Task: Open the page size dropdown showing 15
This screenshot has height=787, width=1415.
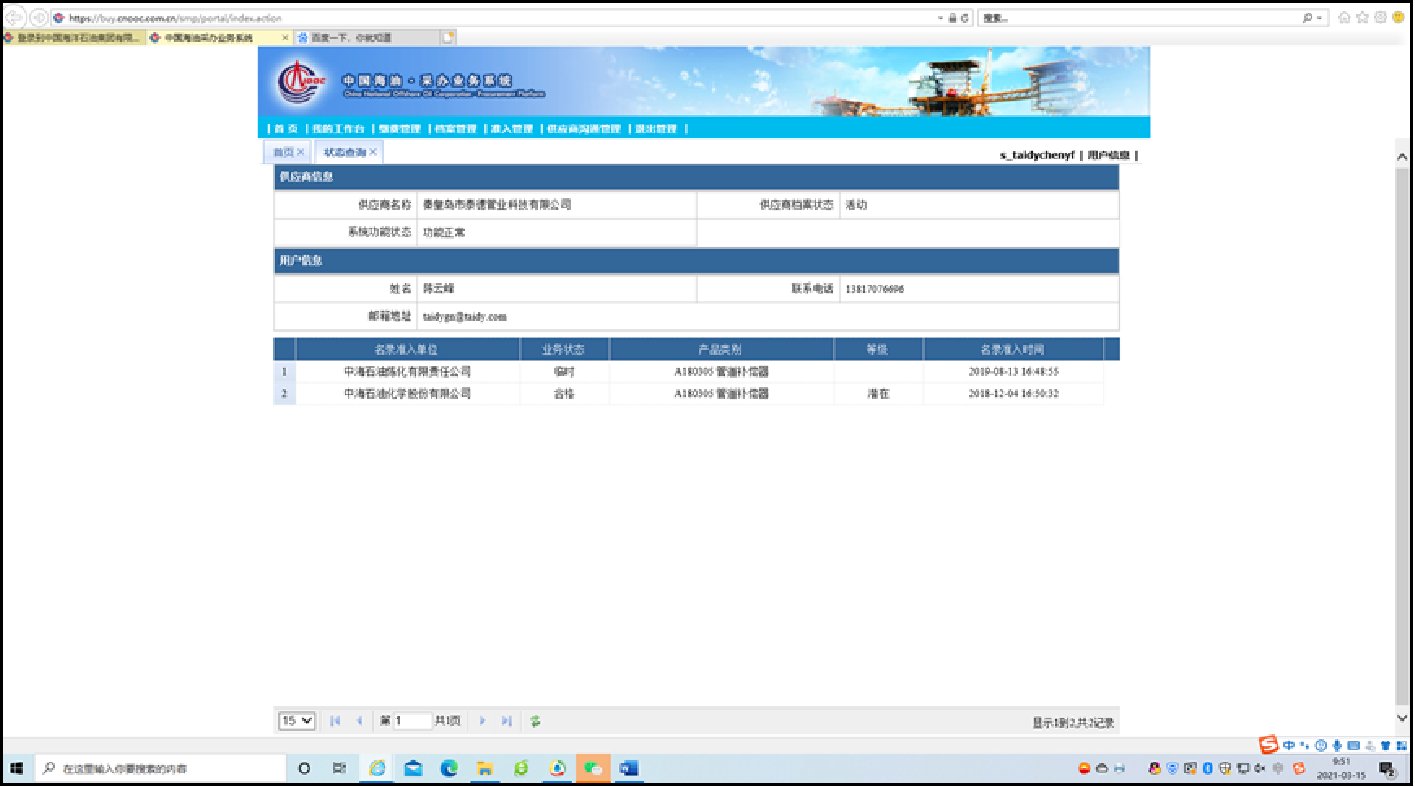Action: [x=297, y=721]
